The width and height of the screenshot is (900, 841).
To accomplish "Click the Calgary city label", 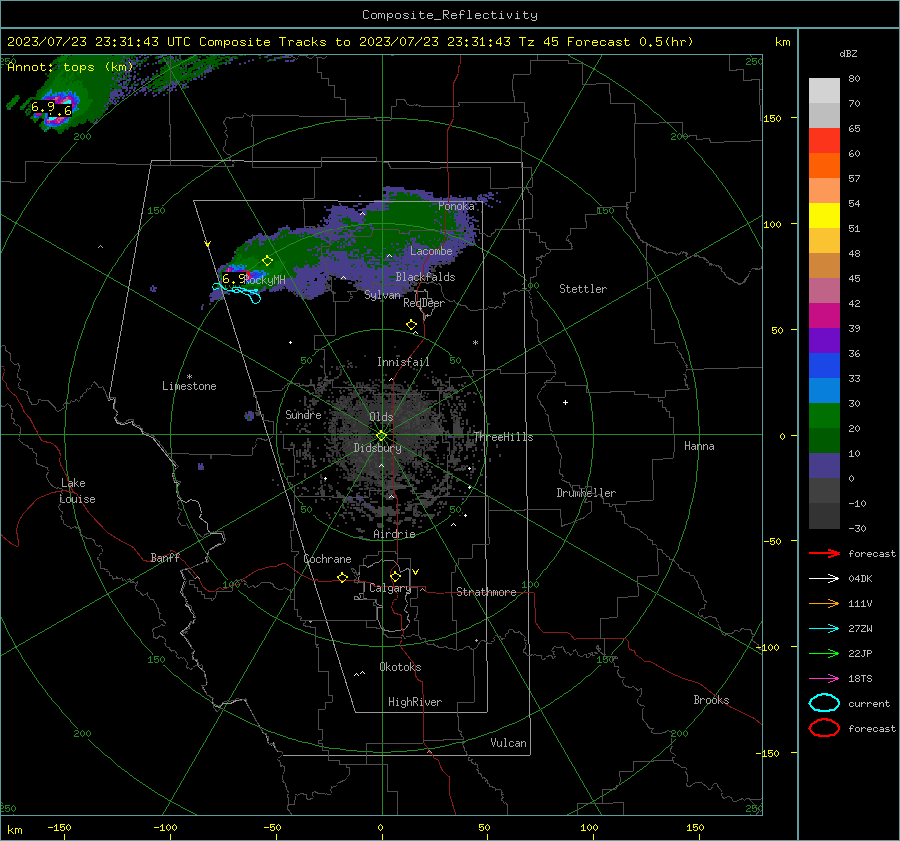I will click(390, 588).
